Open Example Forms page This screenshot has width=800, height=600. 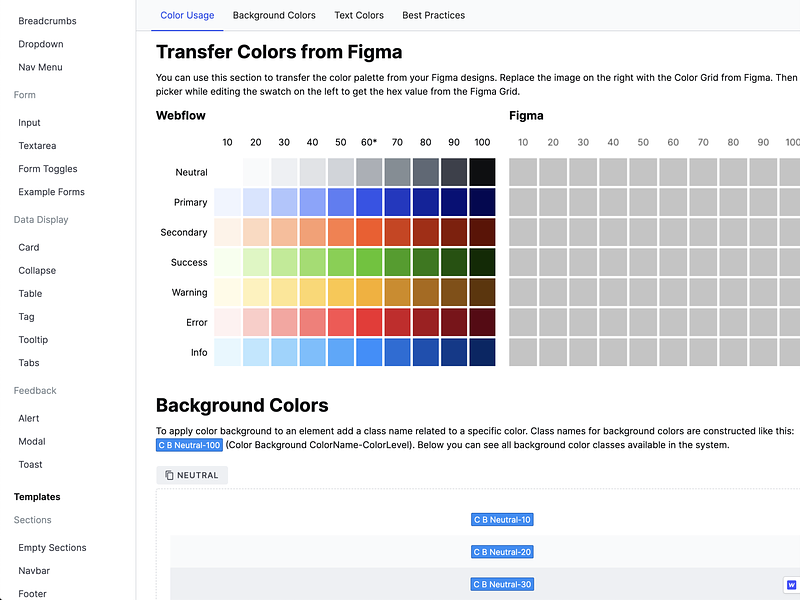pos(52,192)
